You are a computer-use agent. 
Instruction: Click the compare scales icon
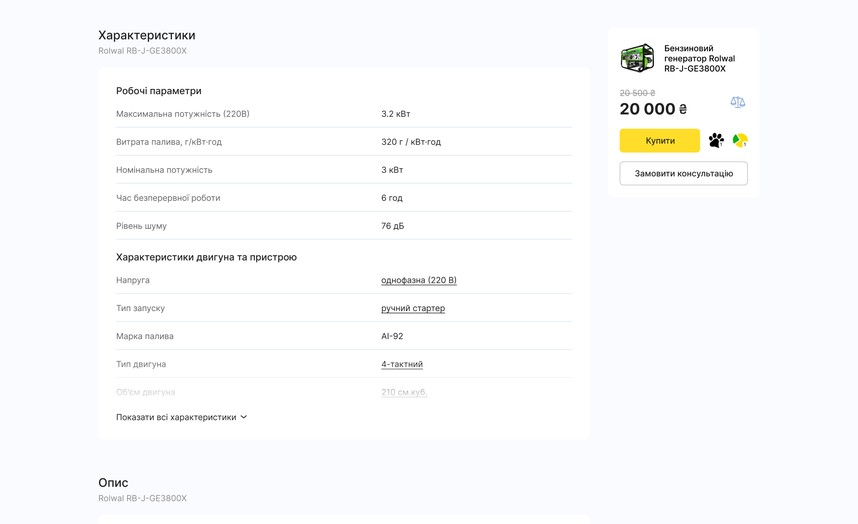point(738,102)
